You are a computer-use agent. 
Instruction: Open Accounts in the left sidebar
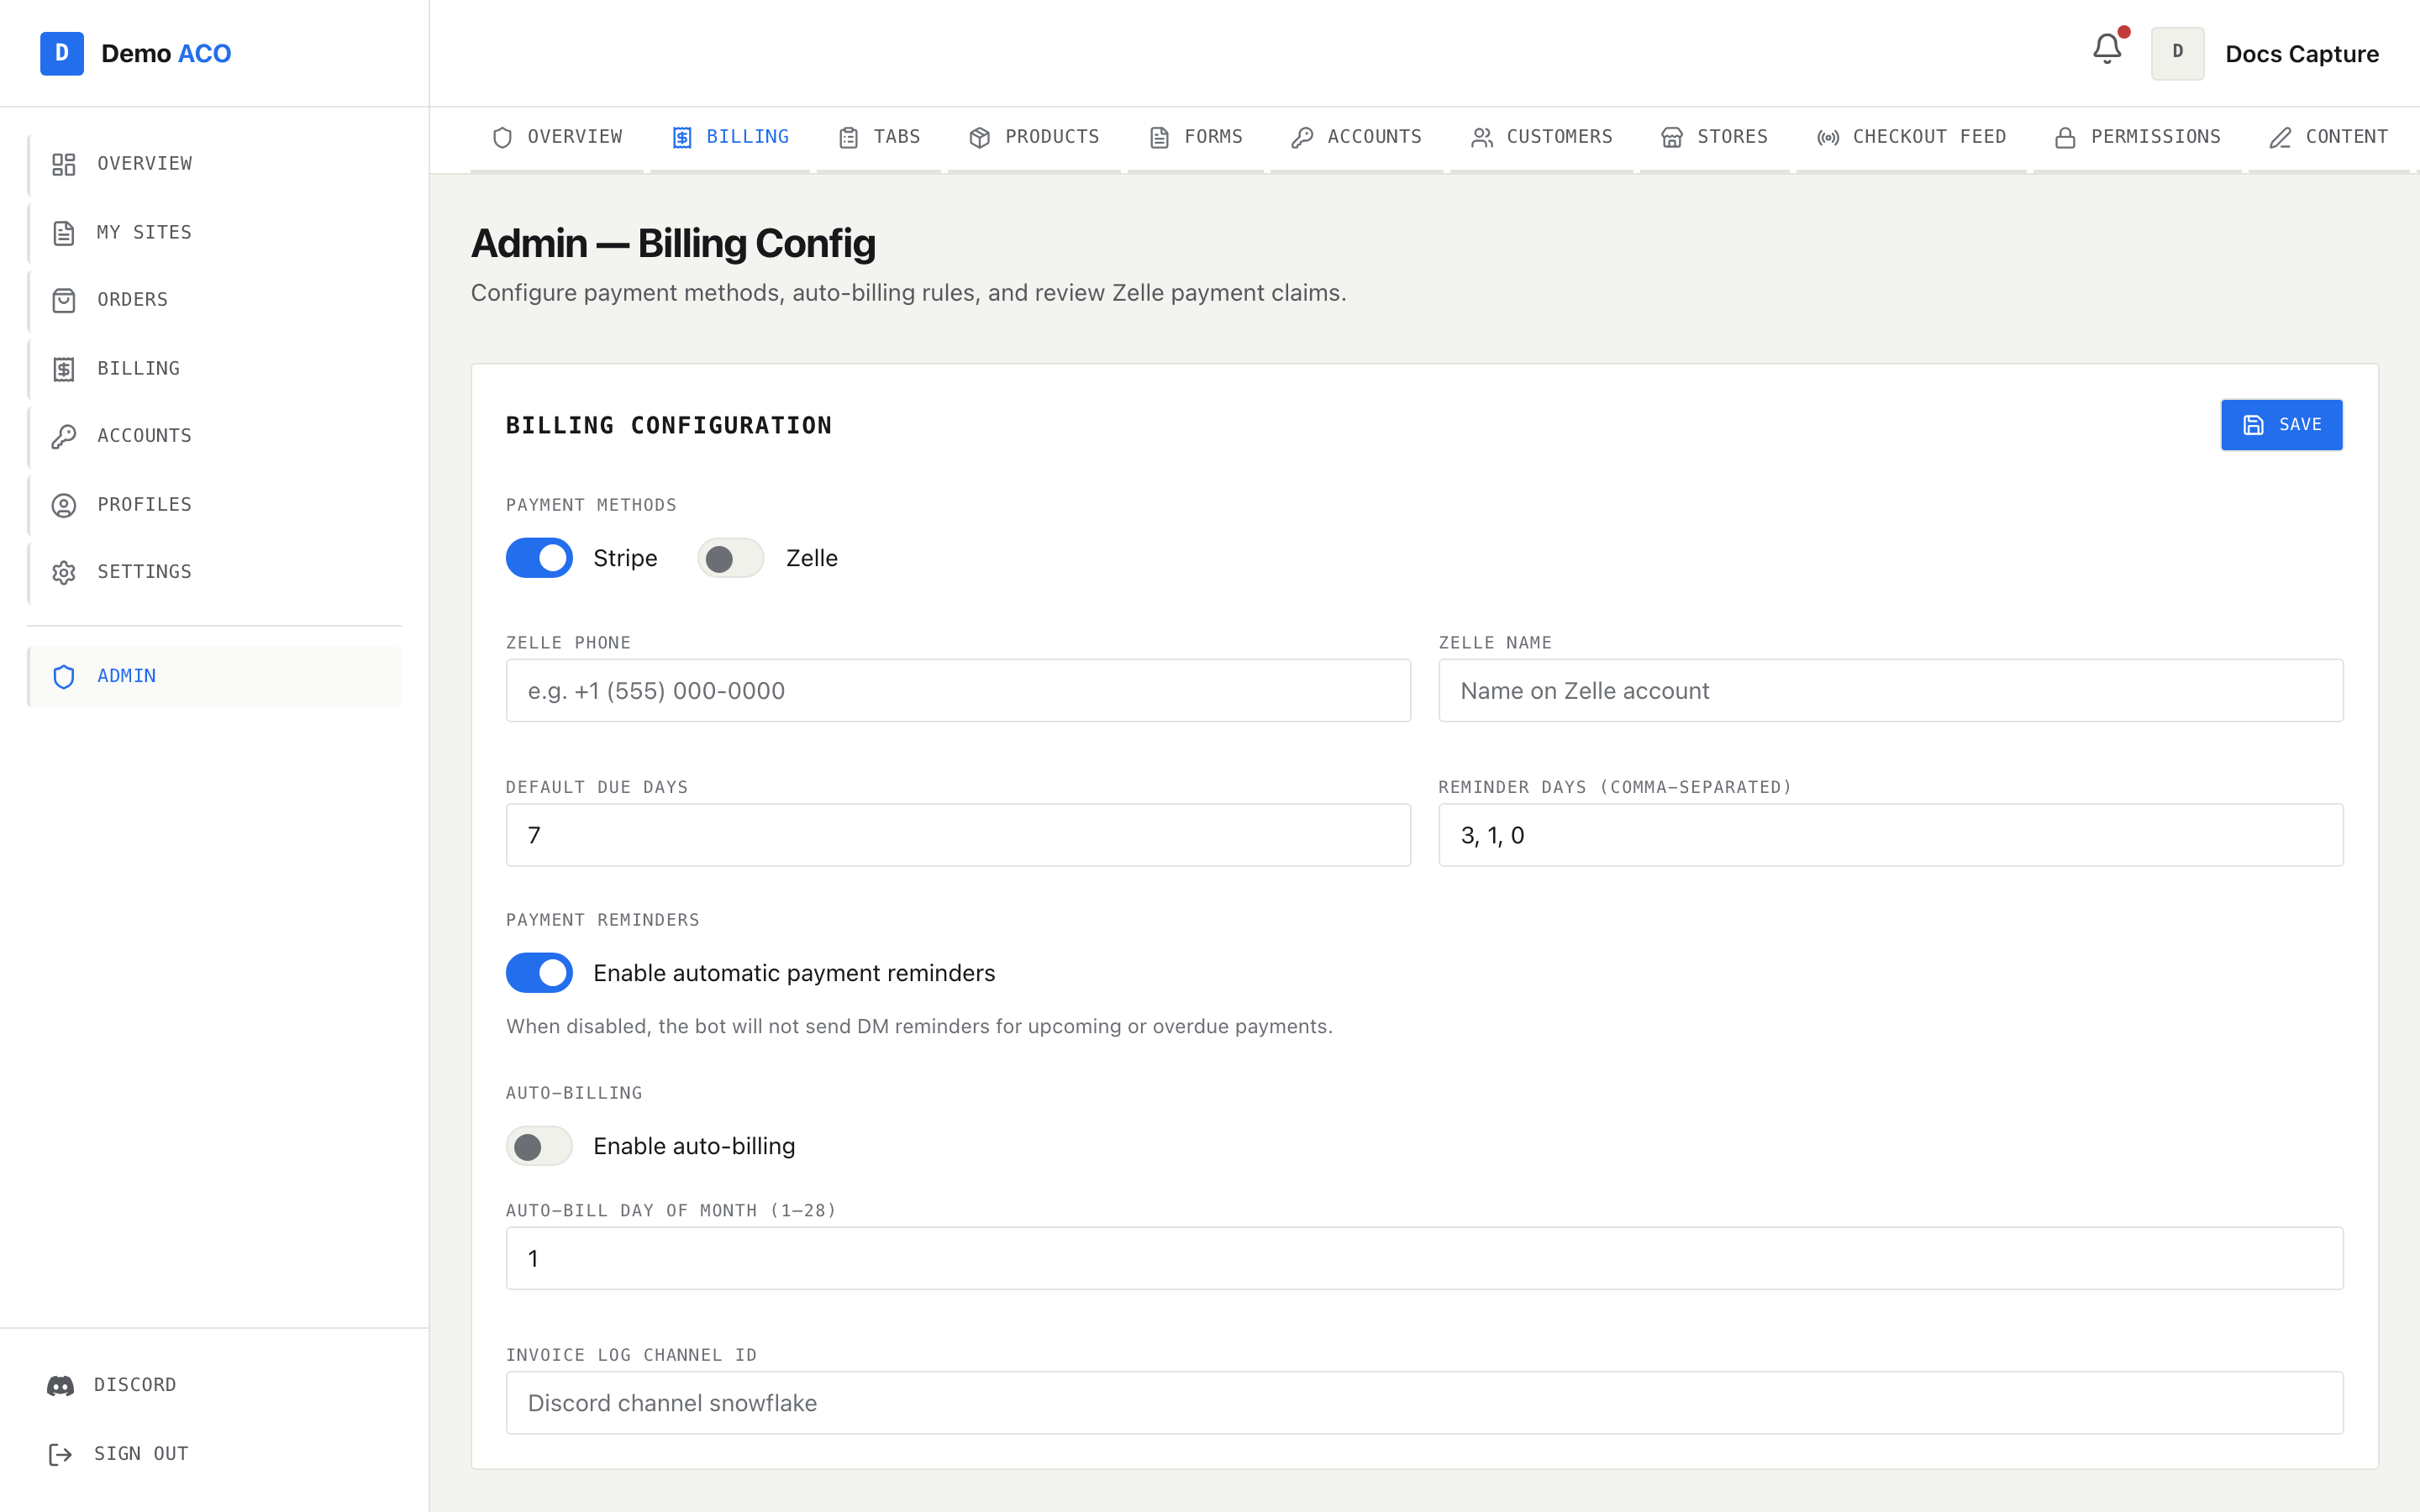pyautogui.click(x=214, y=436)
